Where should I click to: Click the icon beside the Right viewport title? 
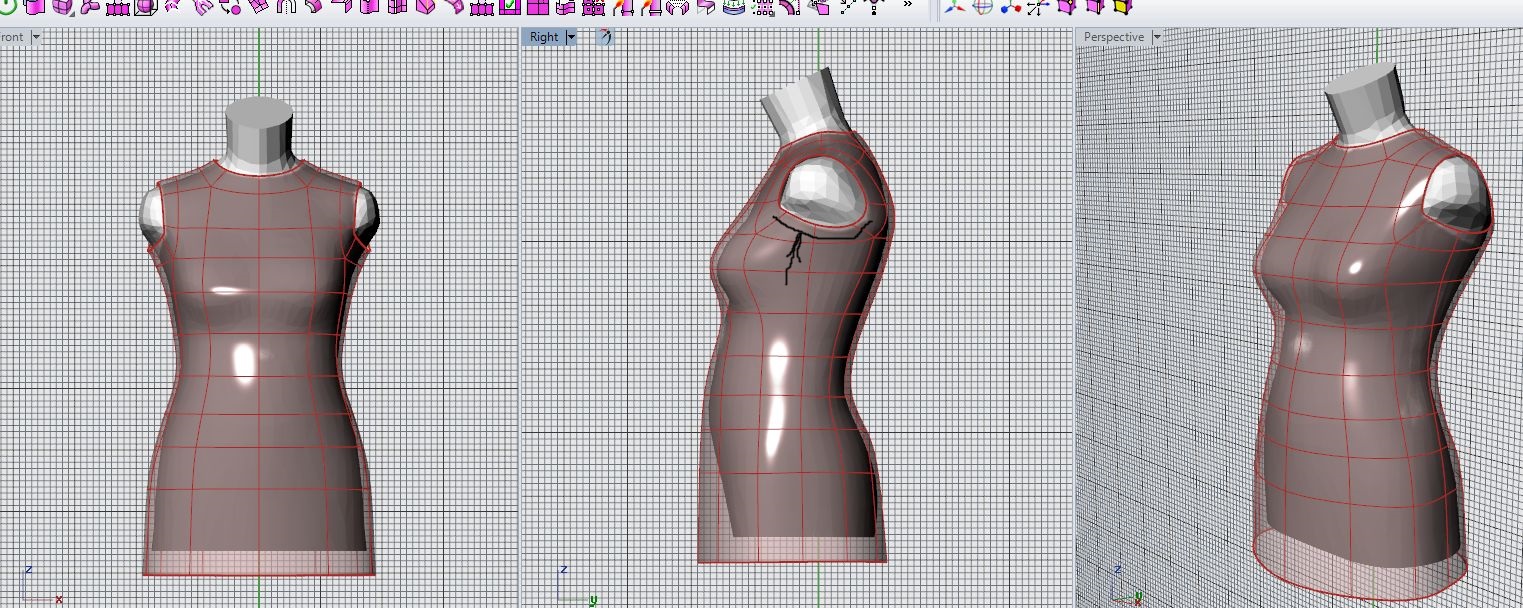(604, 37)
